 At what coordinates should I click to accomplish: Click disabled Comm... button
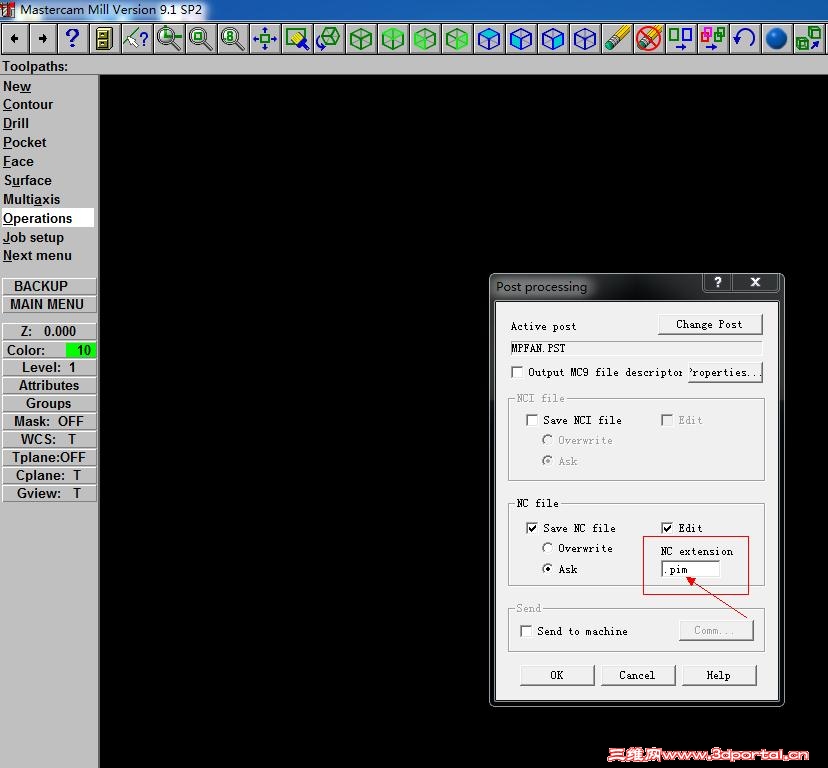[716, 630]
